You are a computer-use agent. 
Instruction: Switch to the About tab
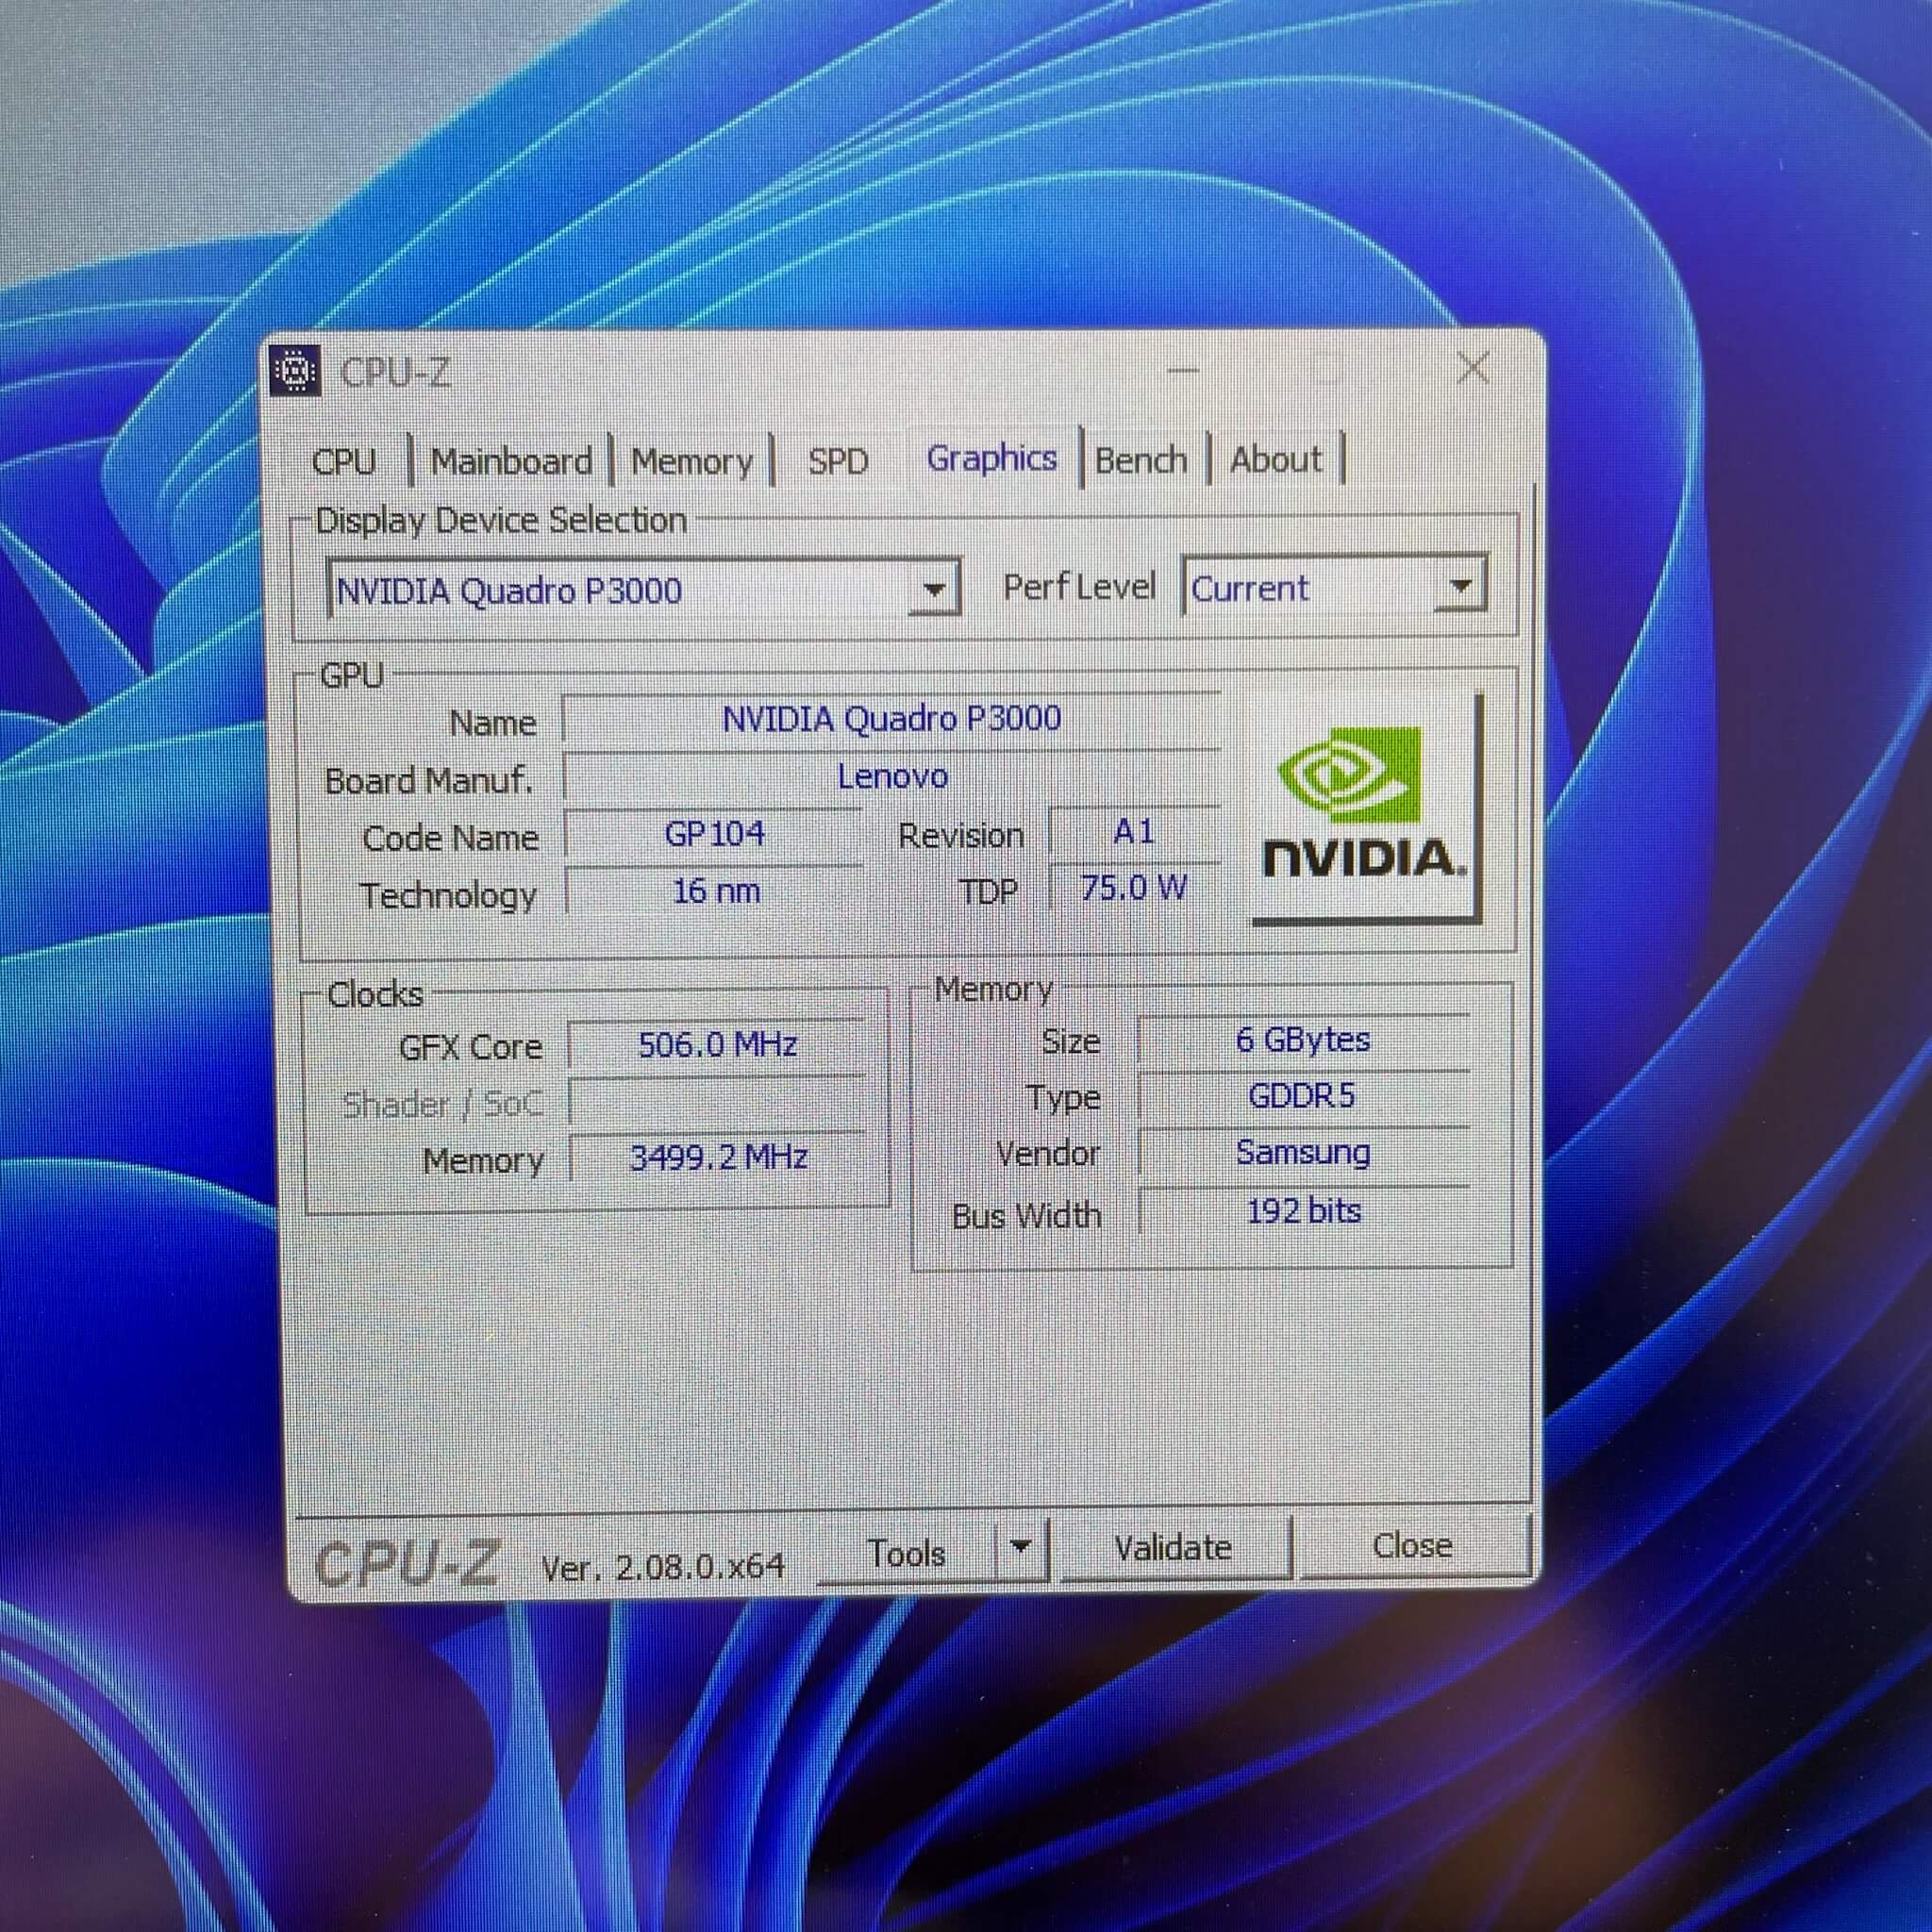pos(1276,459)
